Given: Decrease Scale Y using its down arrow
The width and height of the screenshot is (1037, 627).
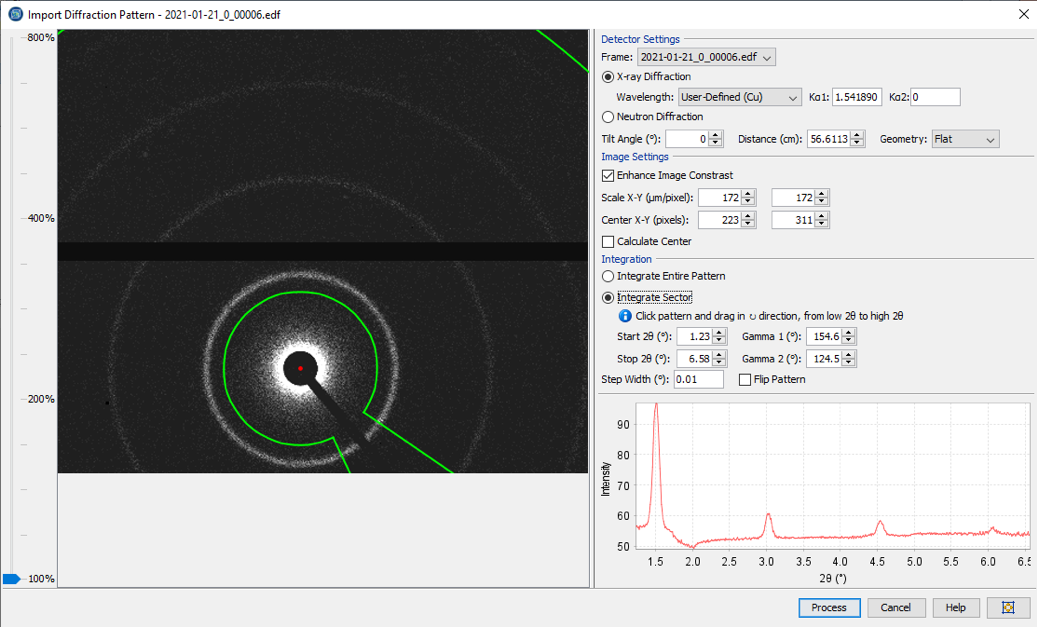Looking at the screenshot, I should click(822, 202).
